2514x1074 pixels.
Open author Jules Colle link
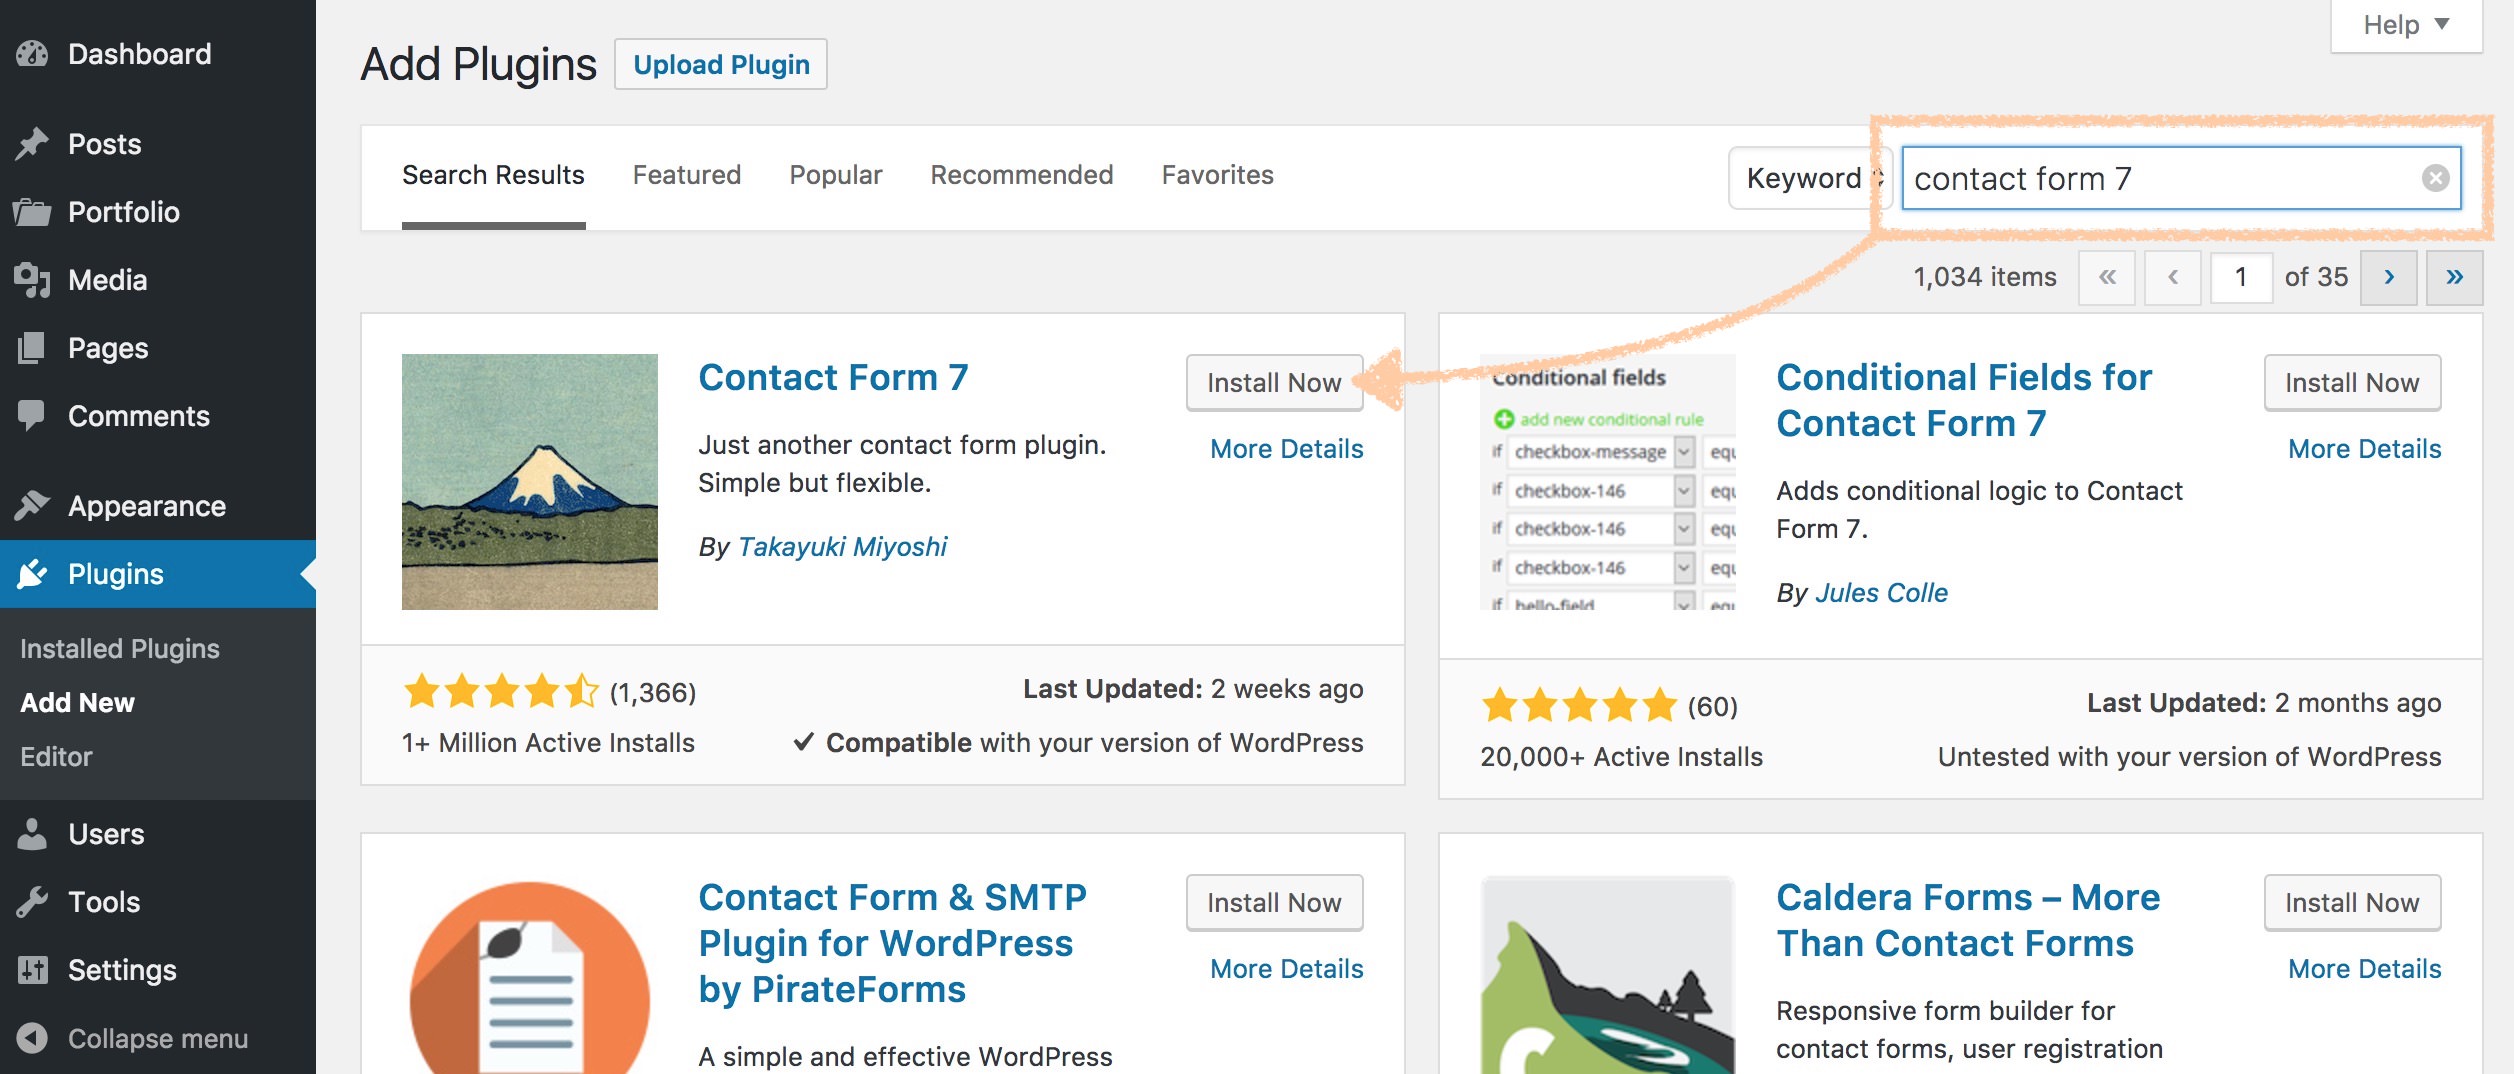tap(1881, 593)
